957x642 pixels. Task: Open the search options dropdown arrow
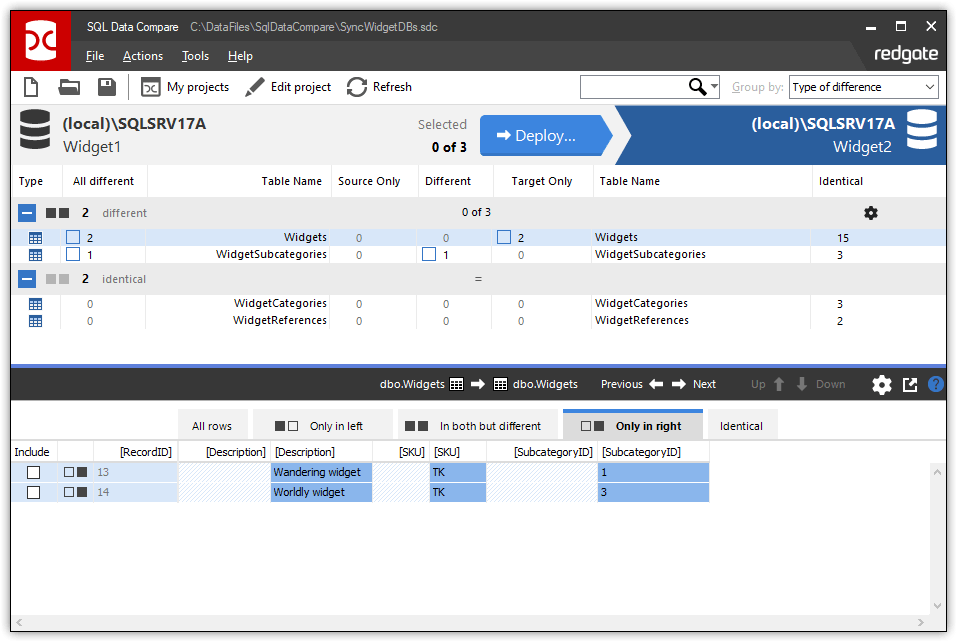click(714, 87)
